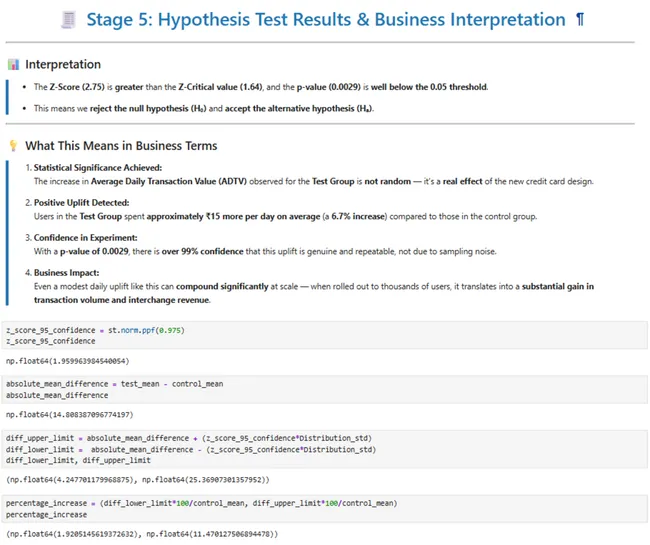Click output np.float64(1.959963984540054)
The height and width of the screenshot is (545, 650).
click(68, 361)
